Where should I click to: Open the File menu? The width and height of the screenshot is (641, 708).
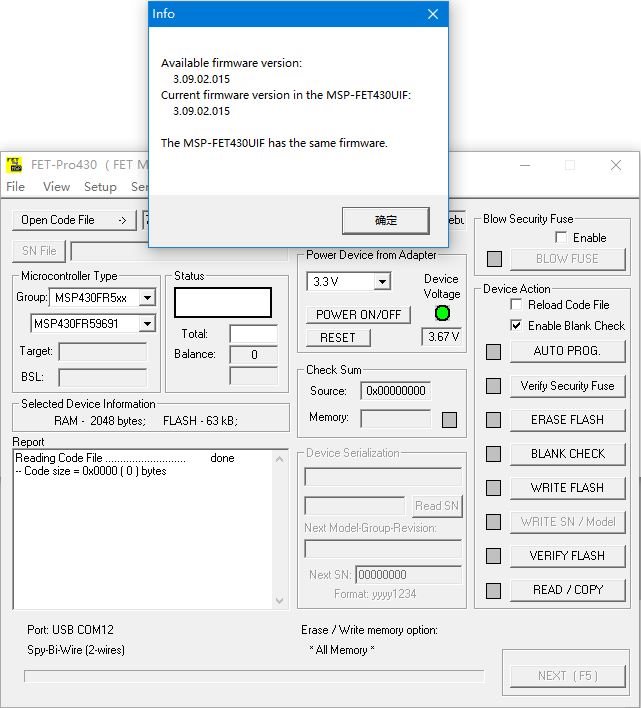tap(15, 186)
